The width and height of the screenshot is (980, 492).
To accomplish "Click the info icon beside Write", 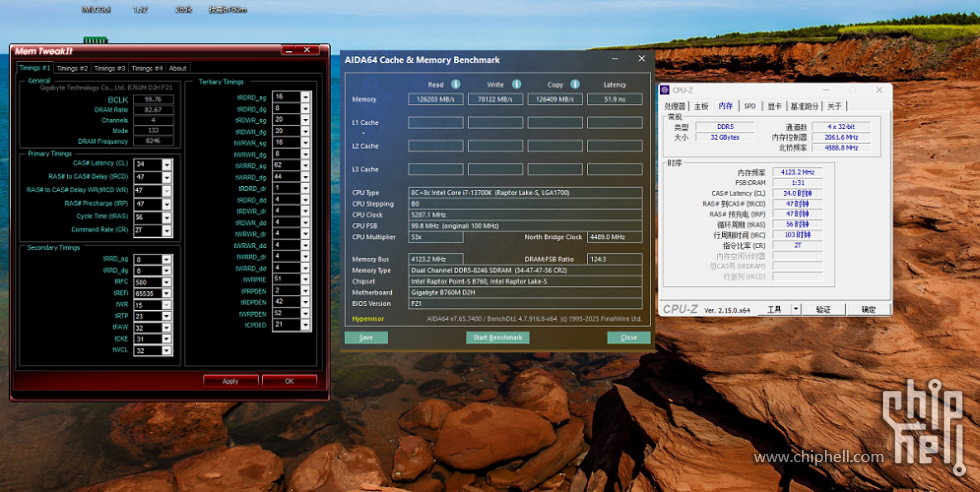I will click(516, 84).
